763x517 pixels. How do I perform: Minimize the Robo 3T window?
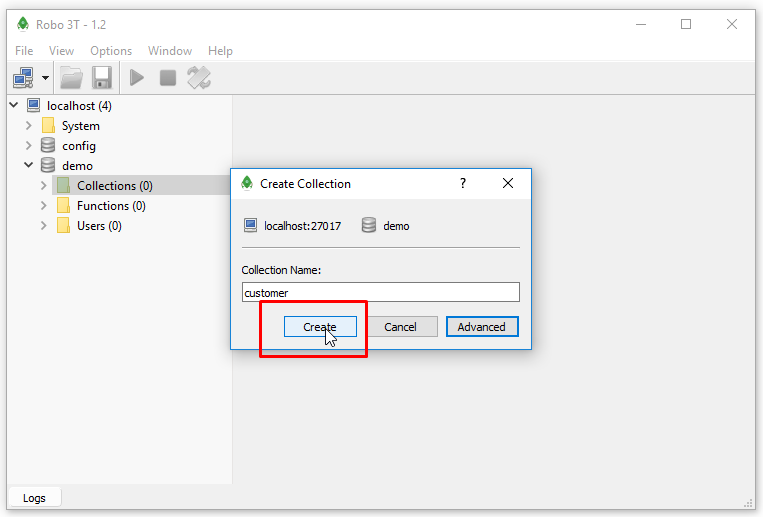pyautogui.click(x=641, y=24)
